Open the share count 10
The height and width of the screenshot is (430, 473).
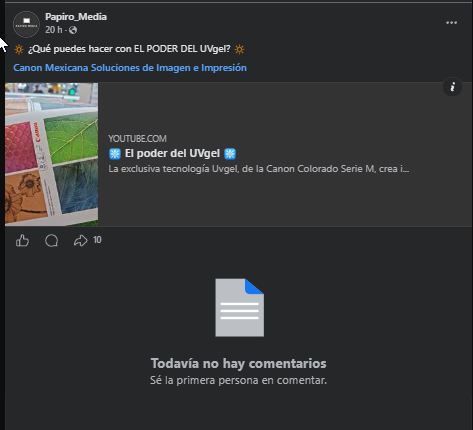coord(97,240)
